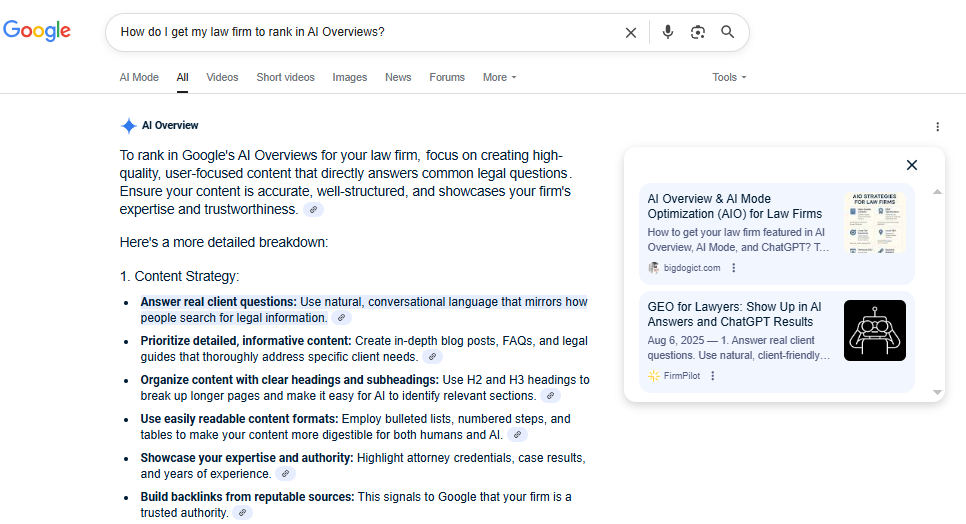Viewport: 966px width, 524px height.
Task: Click the Google logo
Action: (37, 30)
